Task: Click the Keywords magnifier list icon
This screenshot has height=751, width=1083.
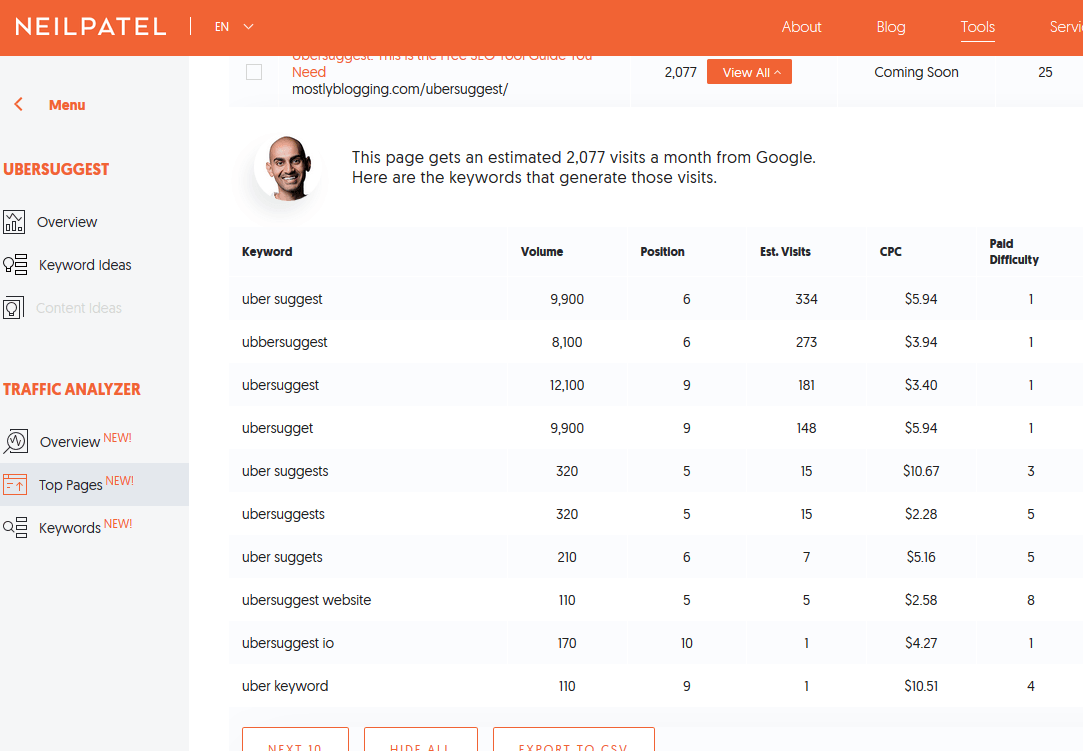Action: click(15, 527)
